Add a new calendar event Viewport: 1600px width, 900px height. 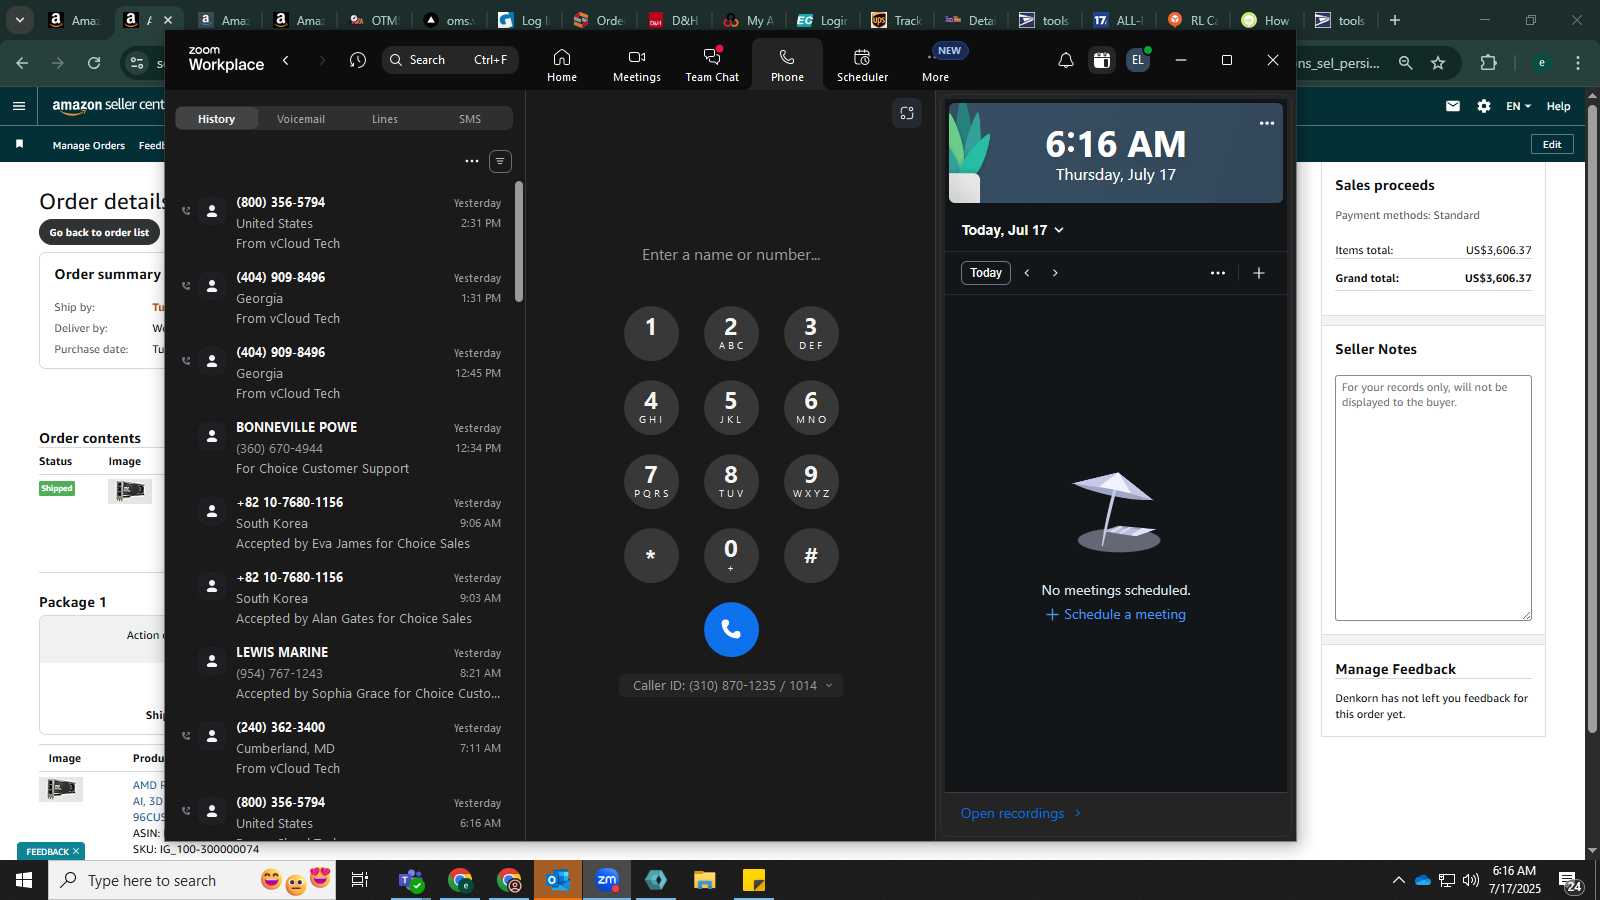(1259, 273)
